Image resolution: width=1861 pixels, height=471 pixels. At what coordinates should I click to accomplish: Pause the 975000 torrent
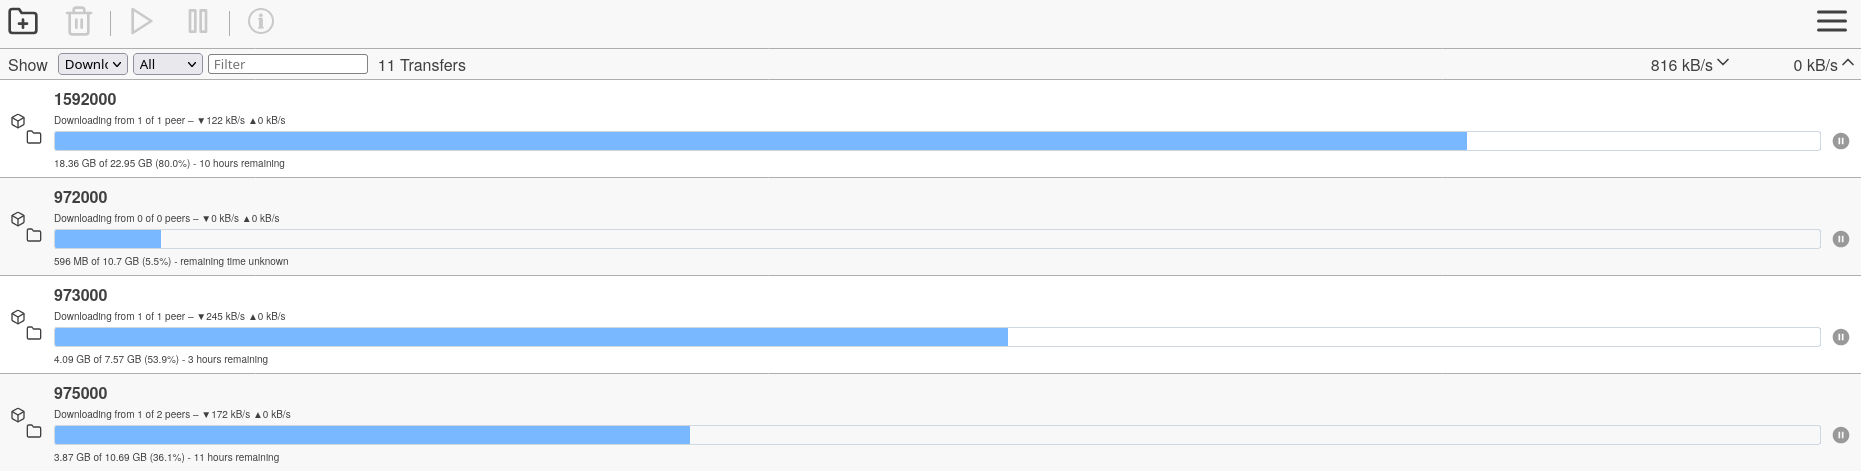pyautogui.click(x=1840, y=435)
